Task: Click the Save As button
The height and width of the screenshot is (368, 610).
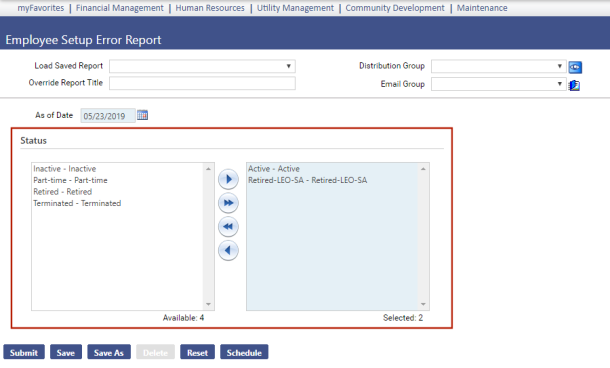Action: pyautogui.click(x=109, y=352)
